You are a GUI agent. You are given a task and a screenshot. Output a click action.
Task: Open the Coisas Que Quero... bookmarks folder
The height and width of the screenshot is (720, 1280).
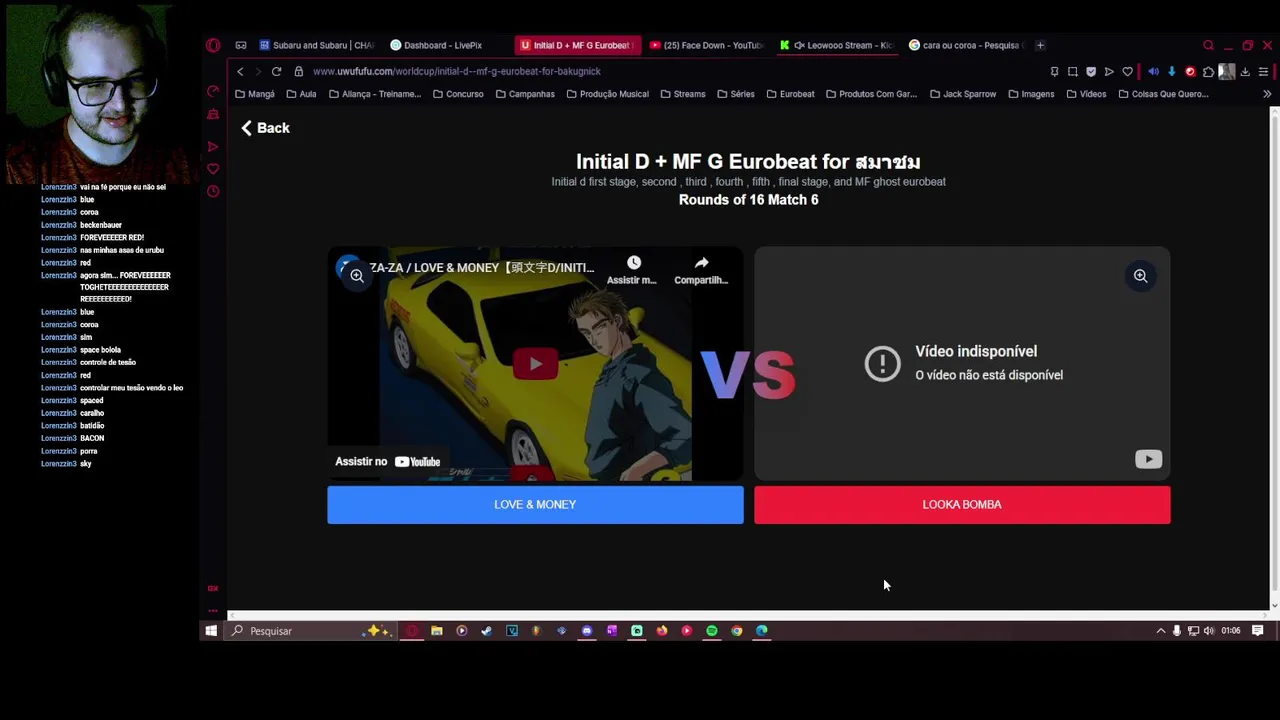[1163, 94]
